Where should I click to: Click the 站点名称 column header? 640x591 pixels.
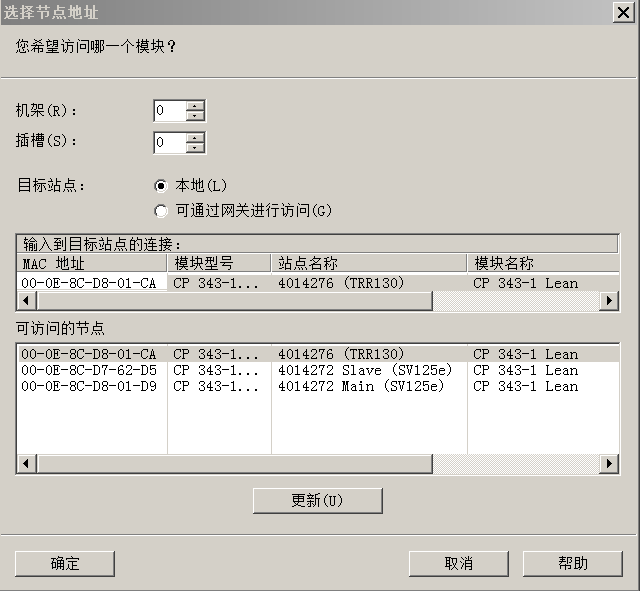[x=369, y=263]
